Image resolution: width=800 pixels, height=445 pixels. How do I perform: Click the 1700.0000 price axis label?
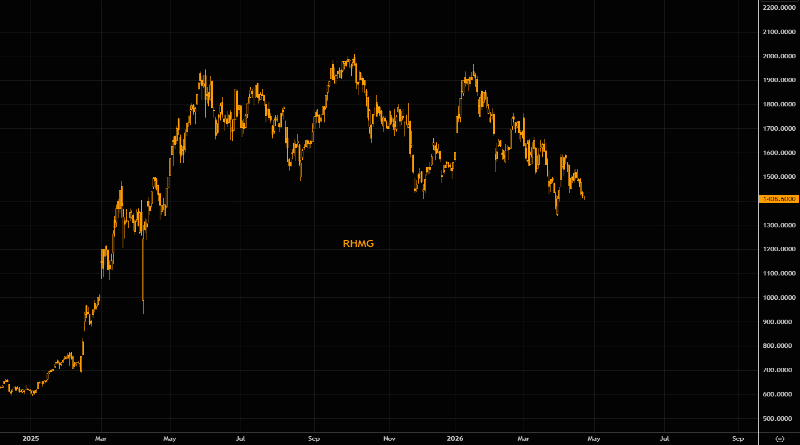[x=778, y=129]
